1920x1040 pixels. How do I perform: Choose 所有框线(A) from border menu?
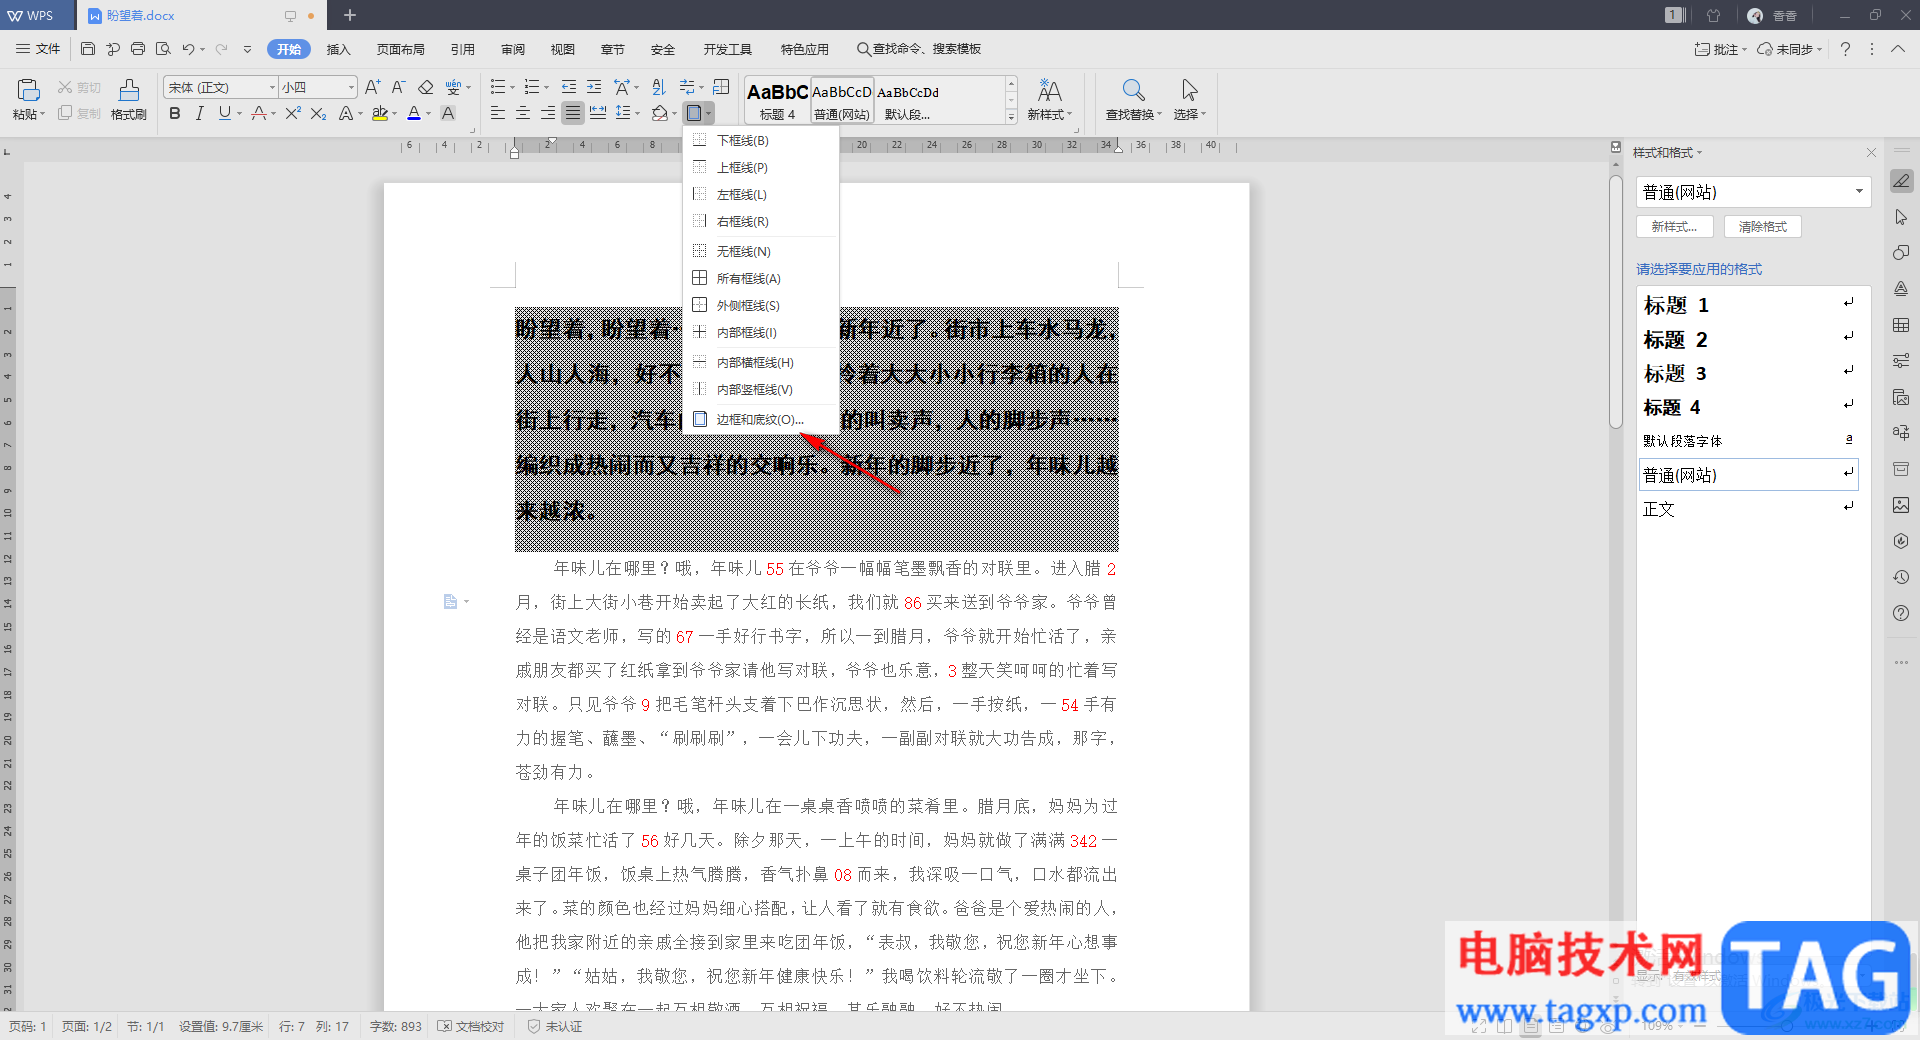pyautogui.click(x=760, y=278)
